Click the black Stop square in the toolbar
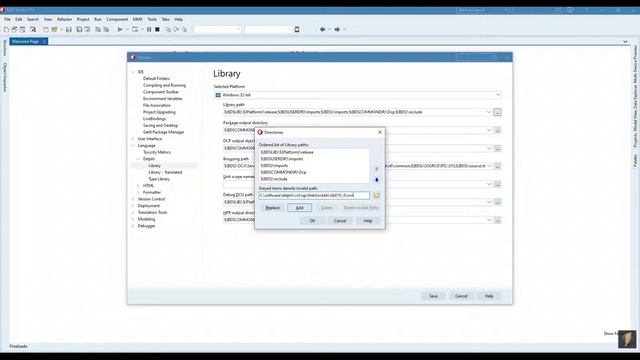Screen dimensions: 640x360 pos(157,29)
